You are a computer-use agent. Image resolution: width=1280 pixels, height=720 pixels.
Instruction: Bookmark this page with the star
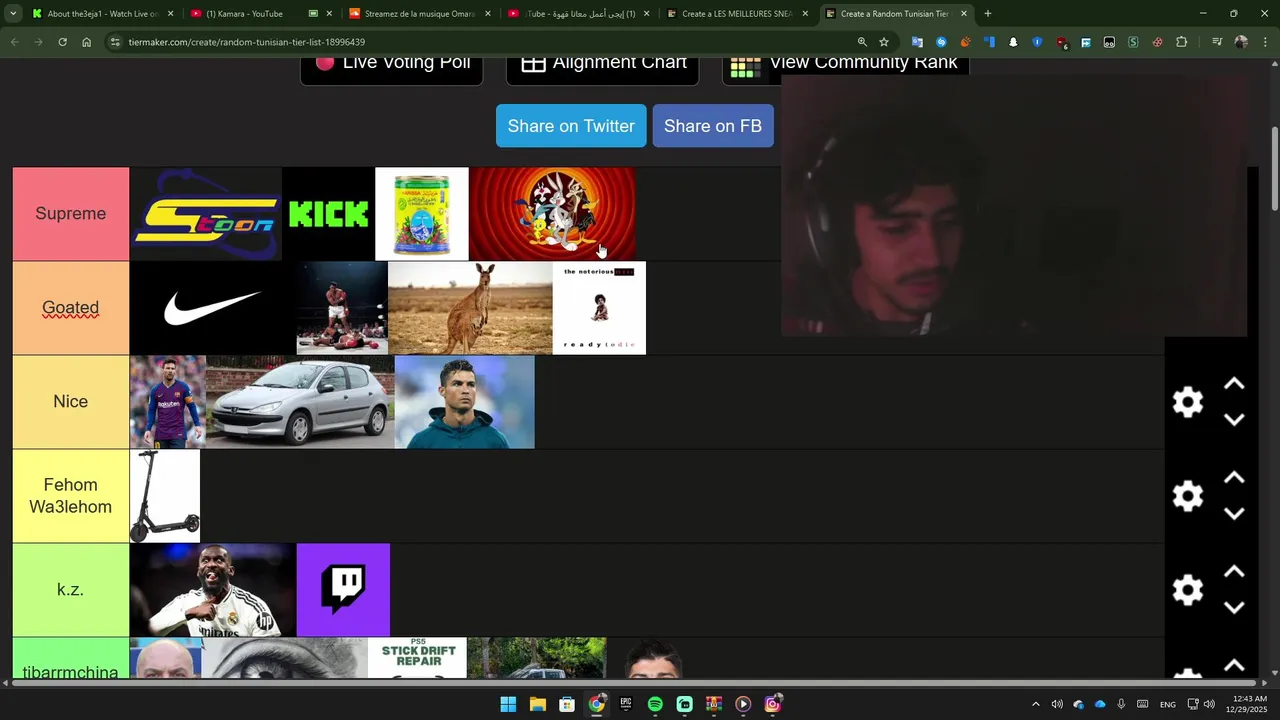884,42
